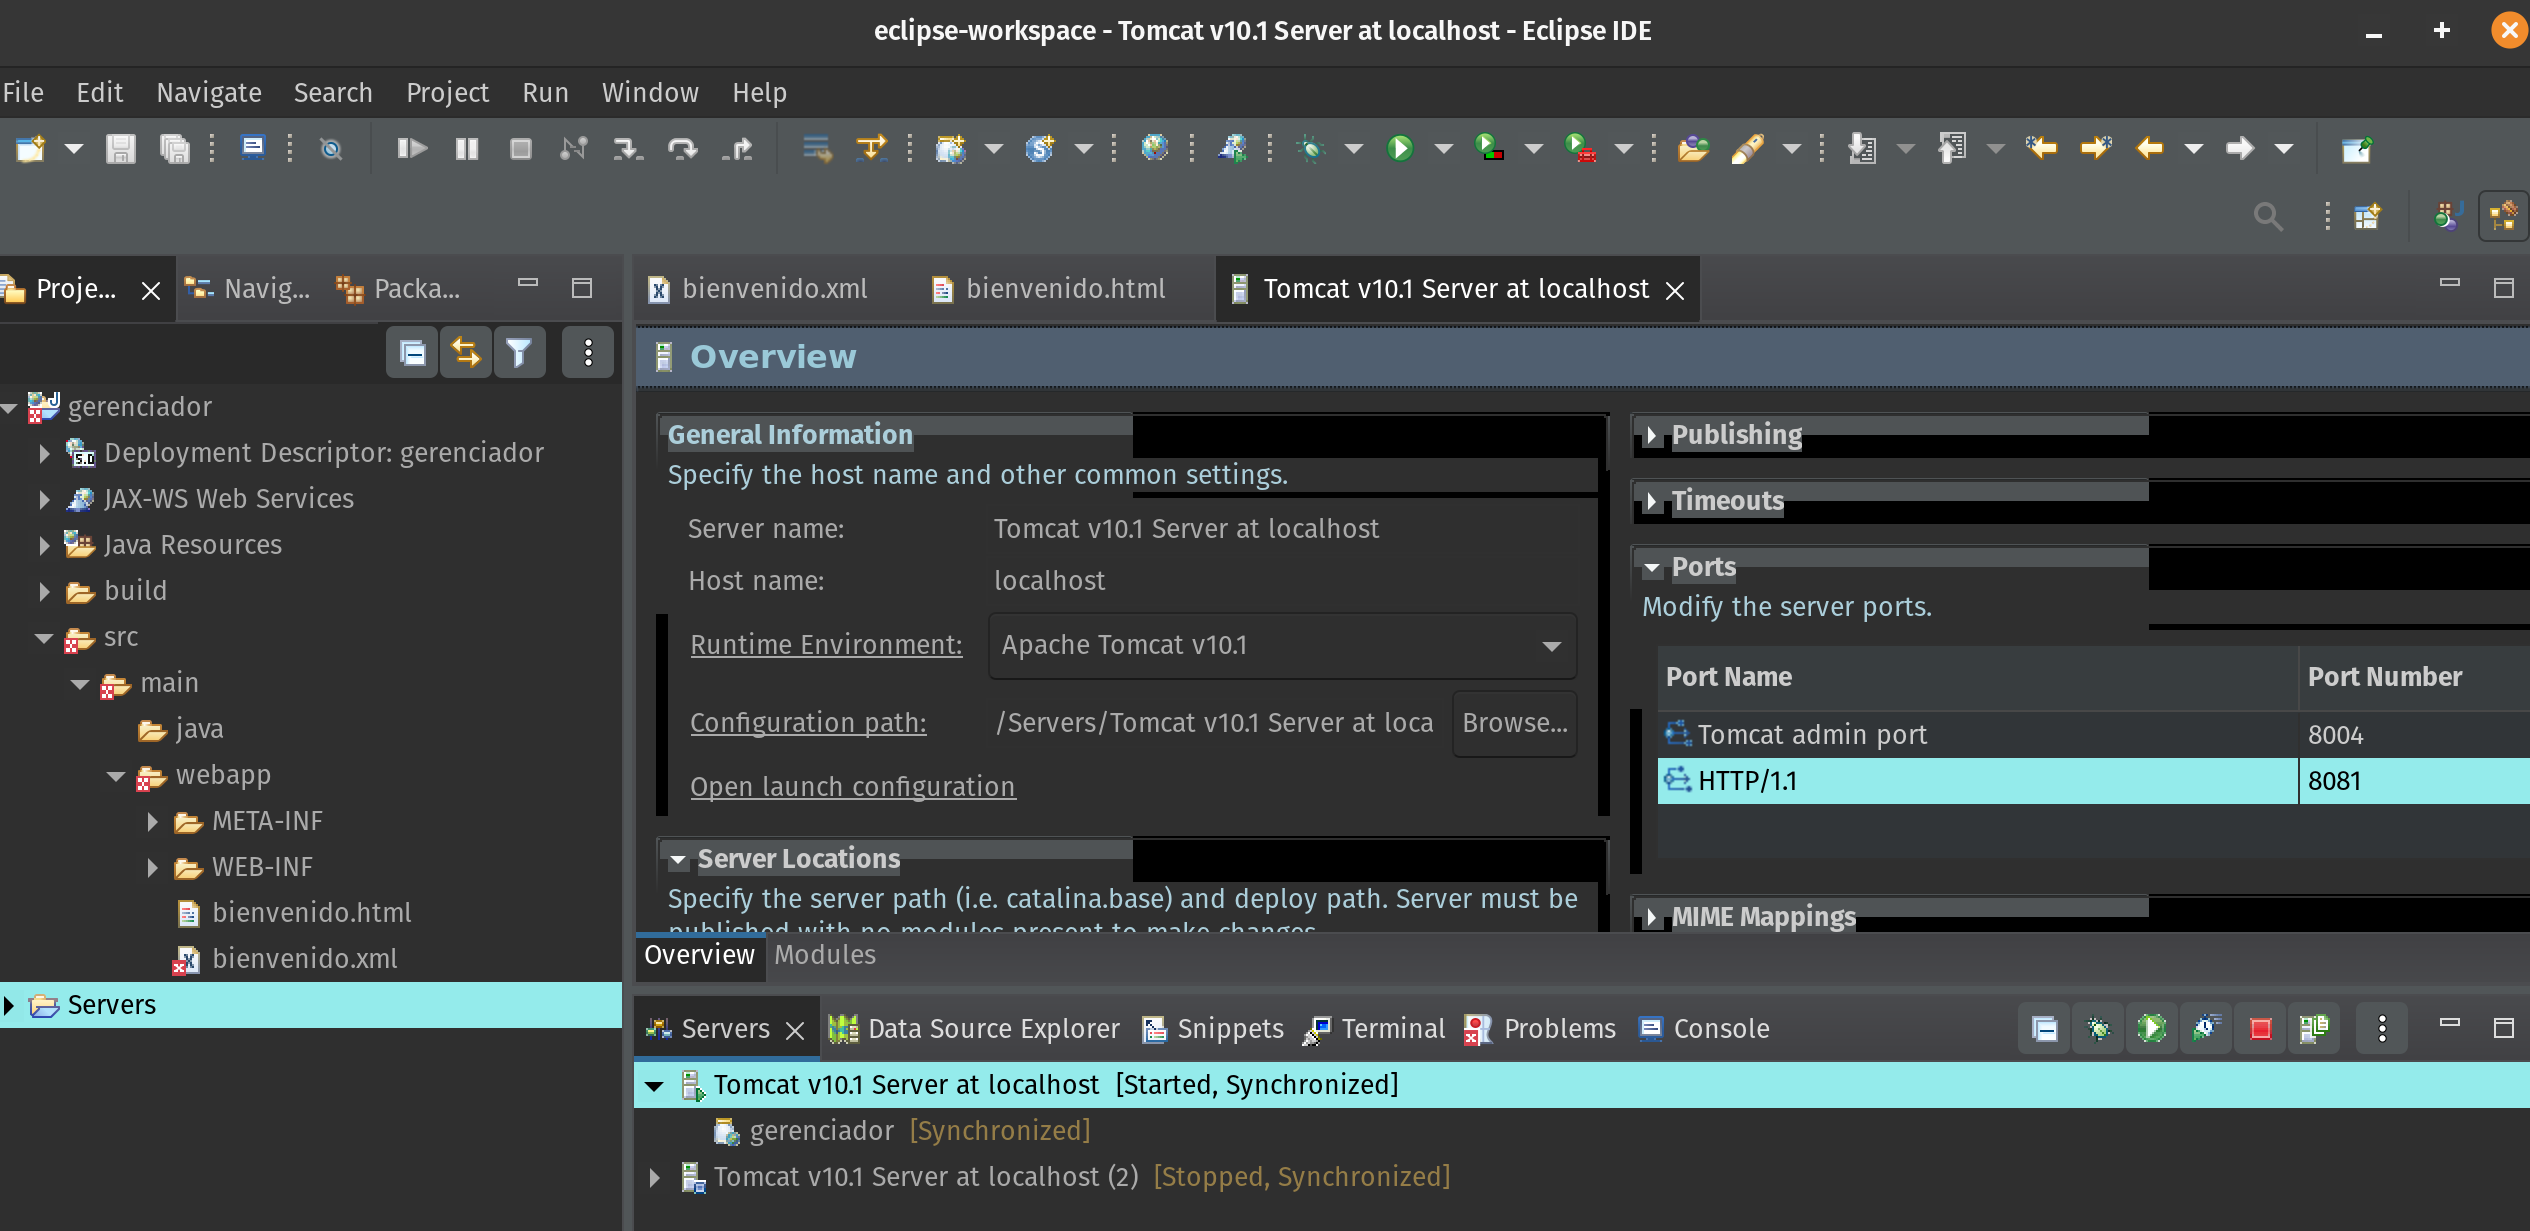Expand the Java Resources tree node
This screenshot has height=1231, width=2530.
(44, 546)
